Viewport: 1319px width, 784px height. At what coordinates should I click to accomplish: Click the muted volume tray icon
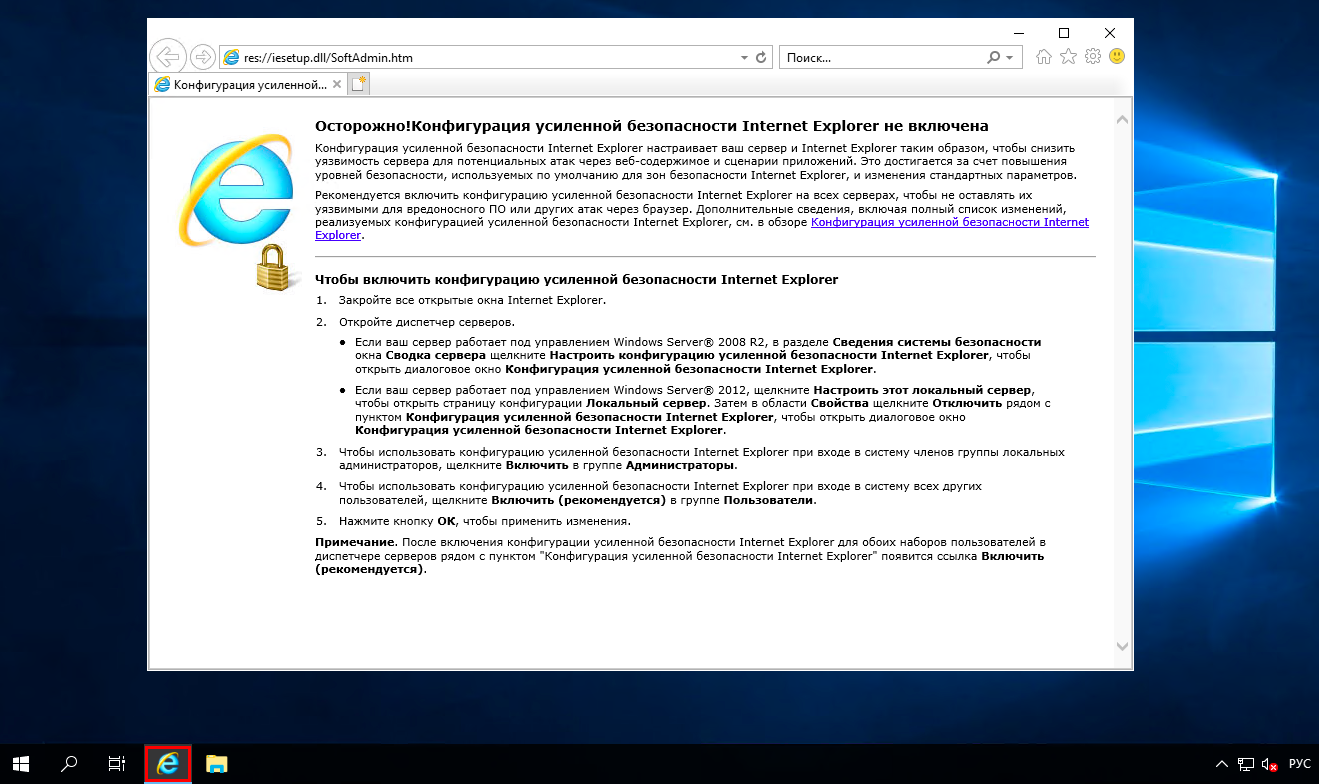click(1270, 764)
